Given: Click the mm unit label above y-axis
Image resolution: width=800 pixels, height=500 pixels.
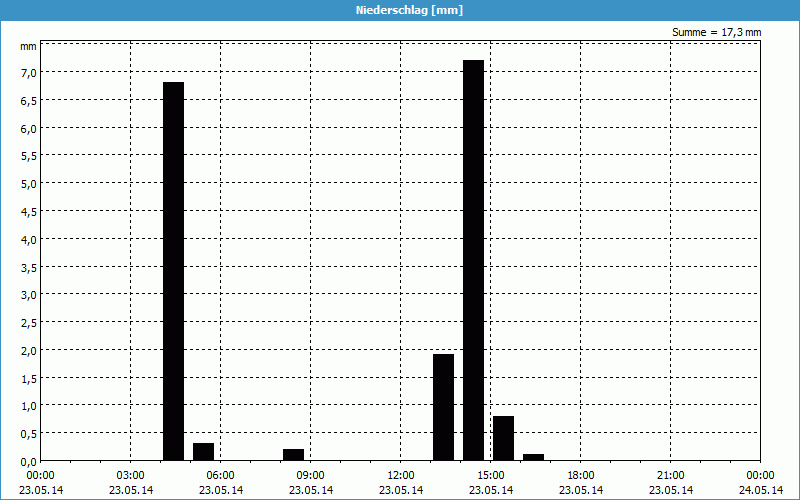Looking at the screenshot, I should [x=28, y=46].
